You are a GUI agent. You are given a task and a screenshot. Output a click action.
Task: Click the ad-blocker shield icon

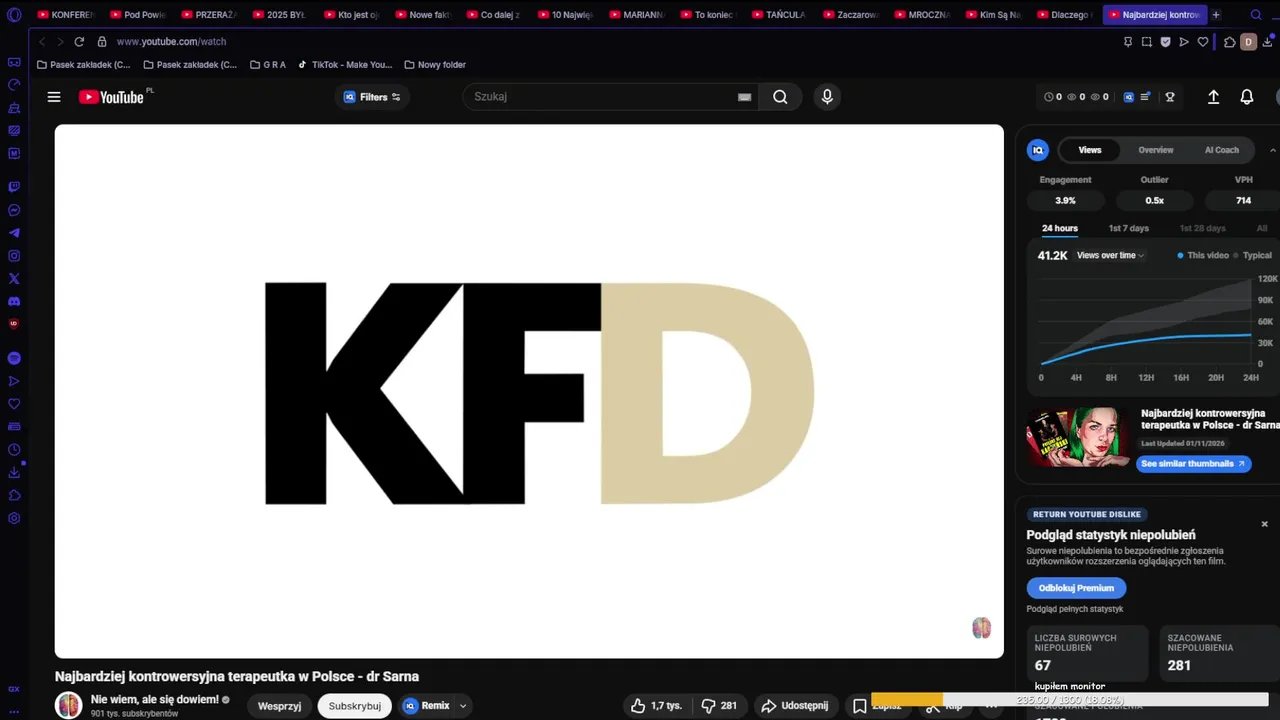[x=1166, y=42]
